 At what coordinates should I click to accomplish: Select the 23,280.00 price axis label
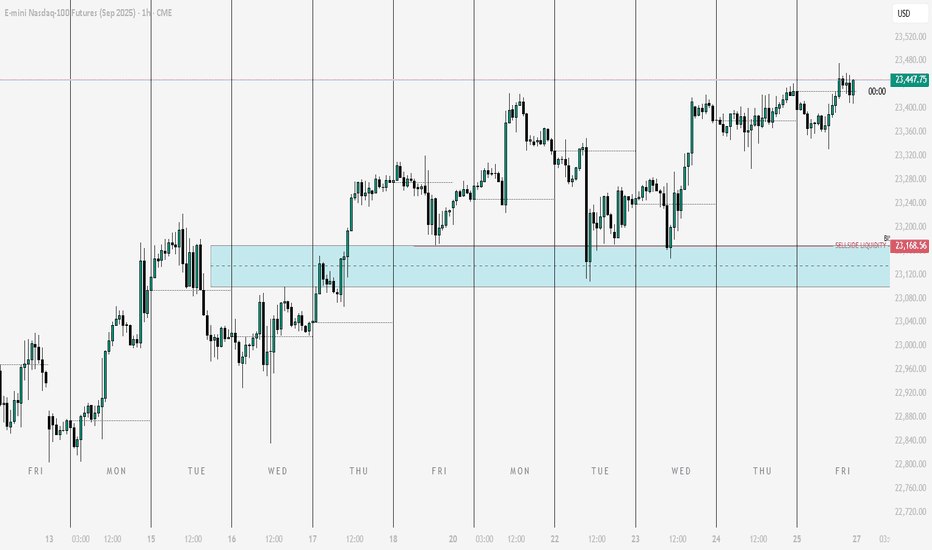[910, 179]
